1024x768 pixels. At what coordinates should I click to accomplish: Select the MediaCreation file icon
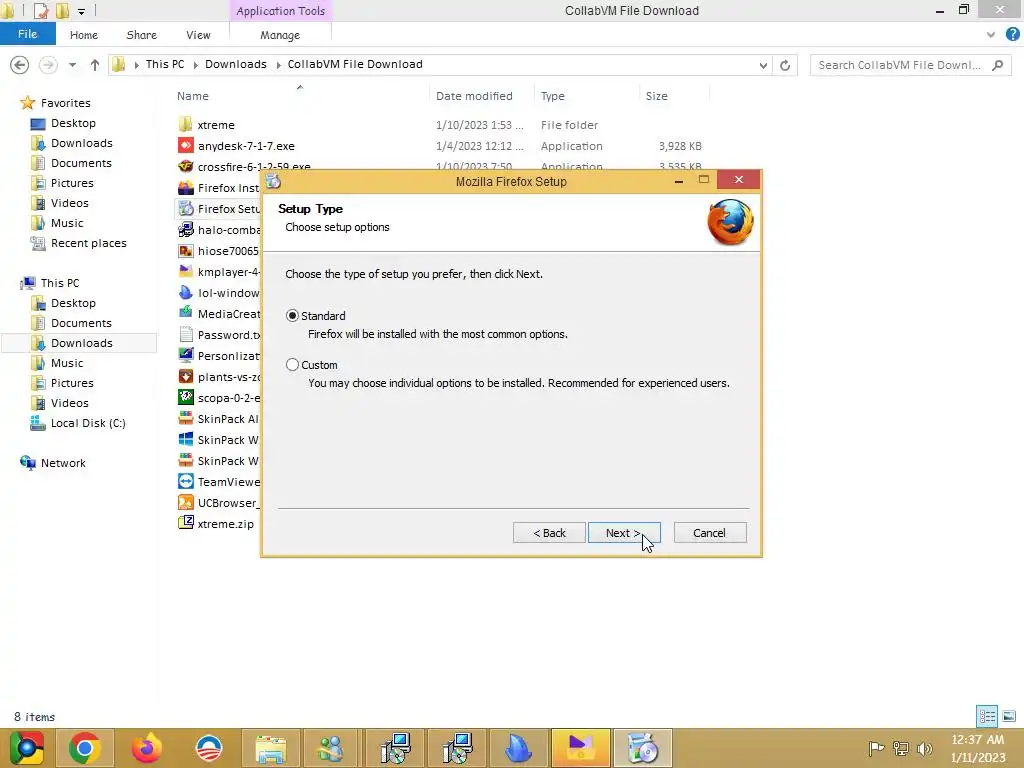point(185,313)
